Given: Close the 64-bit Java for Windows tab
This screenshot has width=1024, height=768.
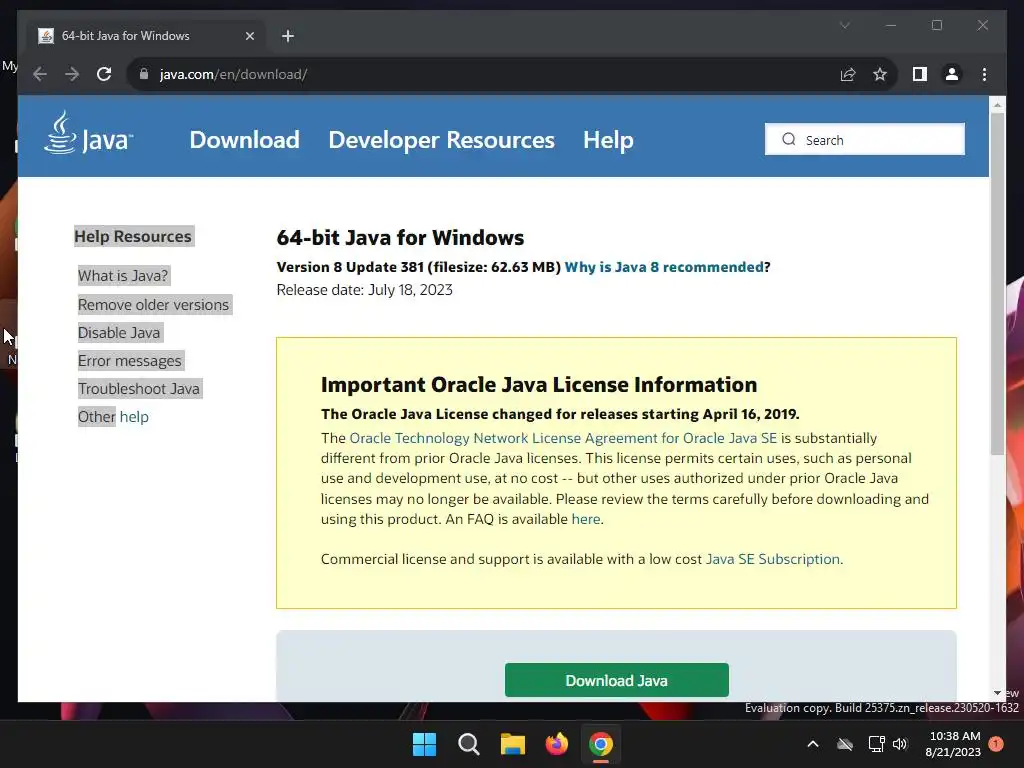Looking at the screenshot, I should [249, 36].
